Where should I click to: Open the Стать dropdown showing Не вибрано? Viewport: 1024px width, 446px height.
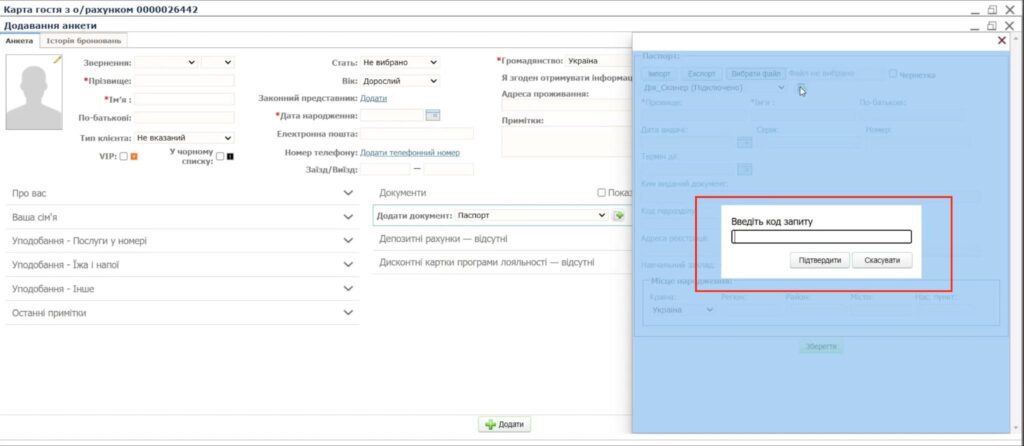[x=400, y=63]
